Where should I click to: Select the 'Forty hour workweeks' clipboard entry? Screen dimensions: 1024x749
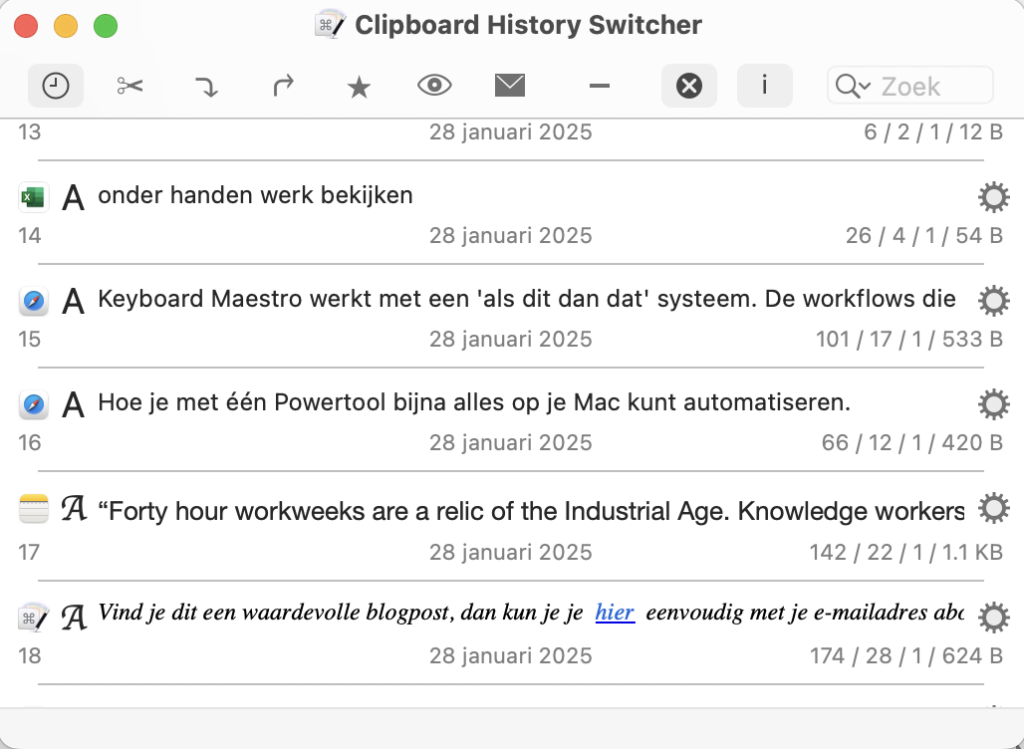point(530,512)
